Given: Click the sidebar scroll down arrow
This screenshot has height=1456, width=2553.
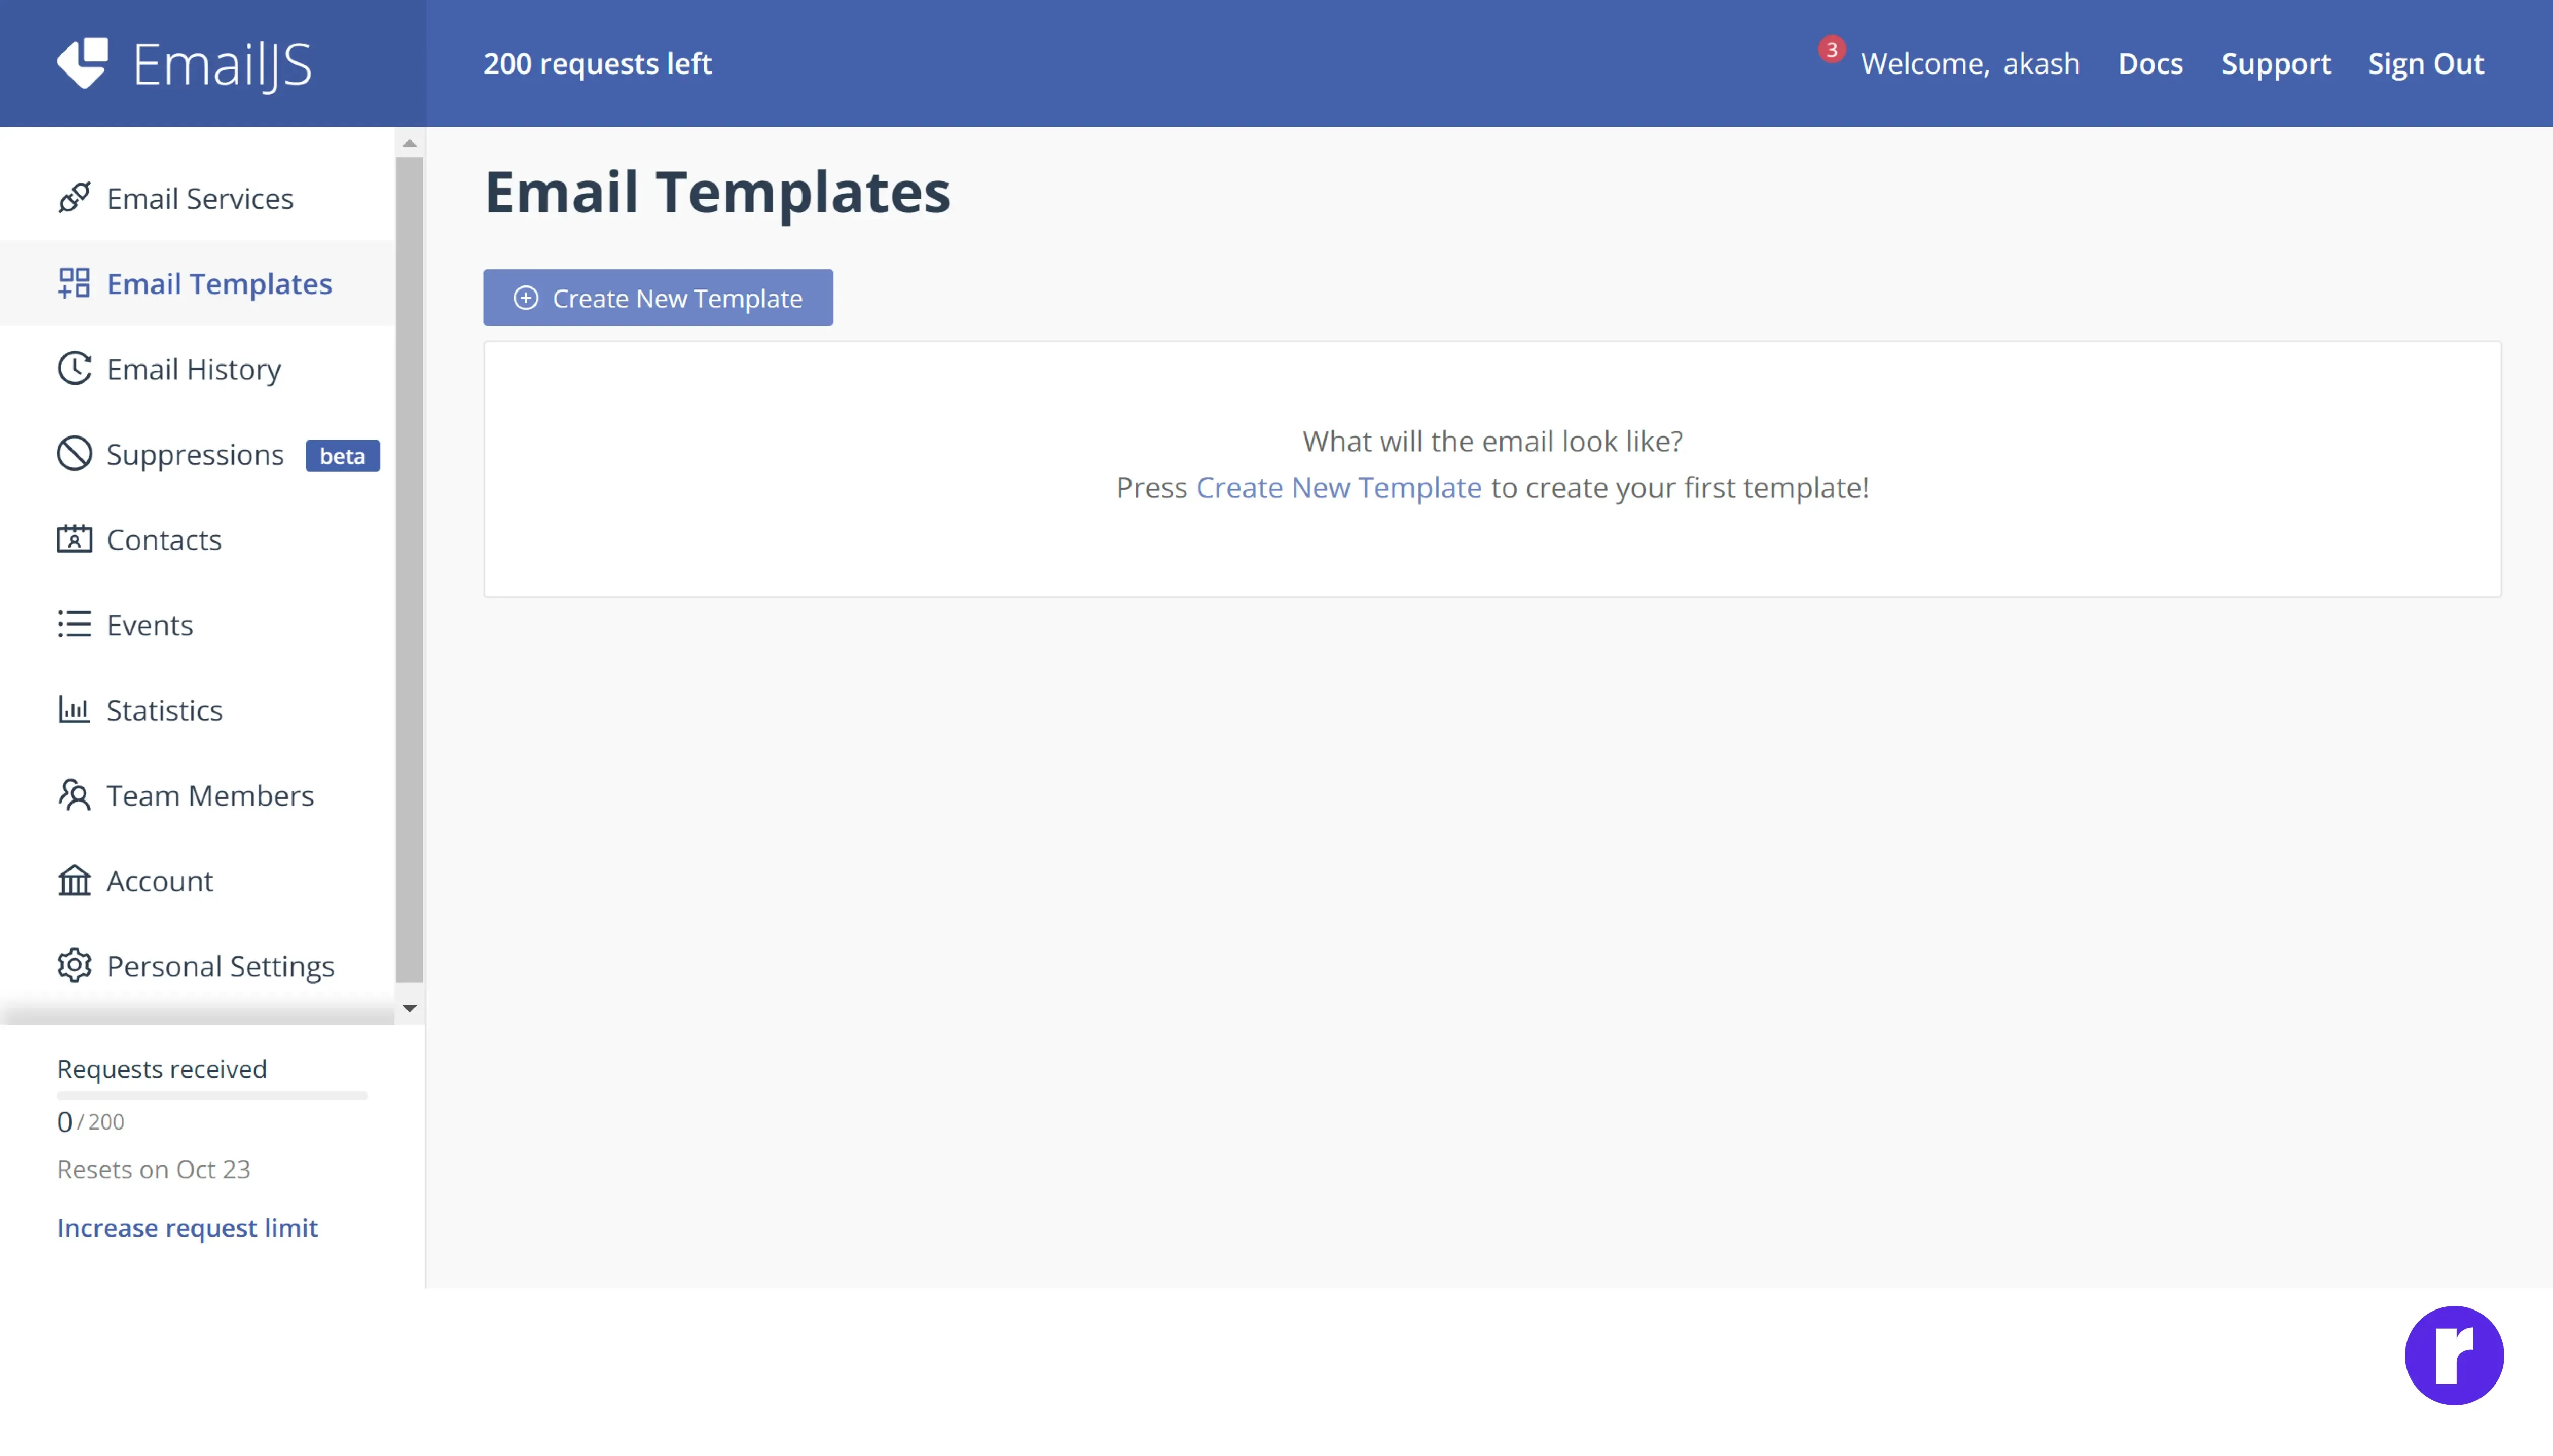Looking at the screenshot, I should point(409,1008).
